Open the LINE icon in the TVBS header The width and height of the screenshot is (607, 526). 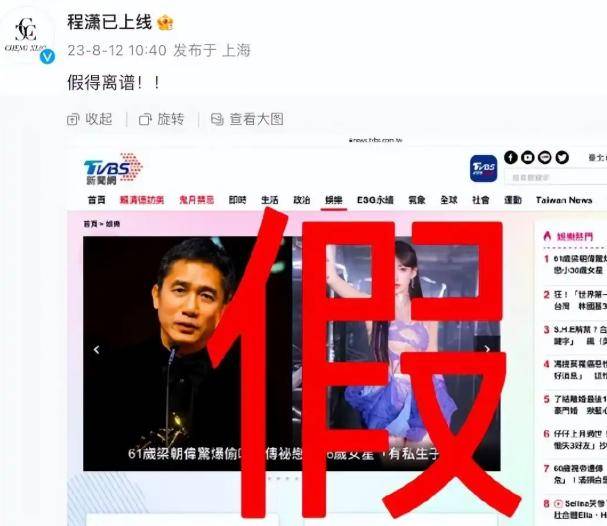point(545,157)
